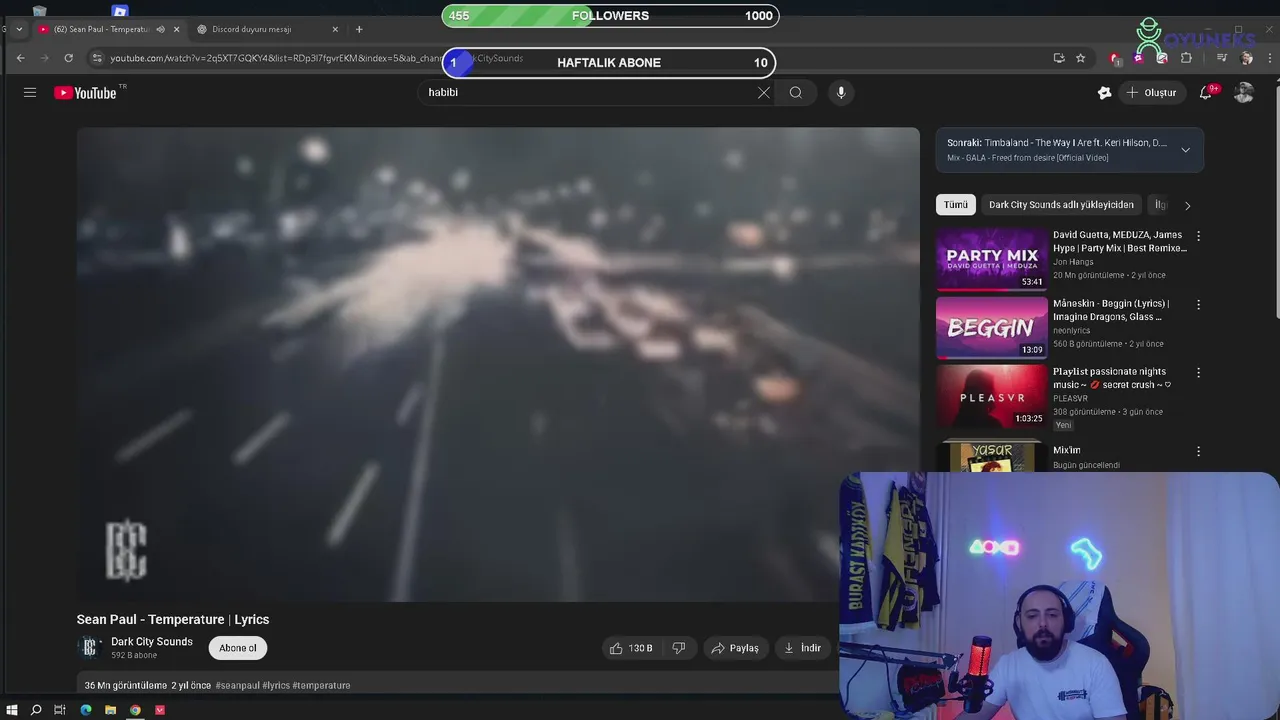Open the PLEASVR playlist thumbnail
The height and width of the screenshot is (720, 1280).
pyautogui.click(x=991, y=395)
